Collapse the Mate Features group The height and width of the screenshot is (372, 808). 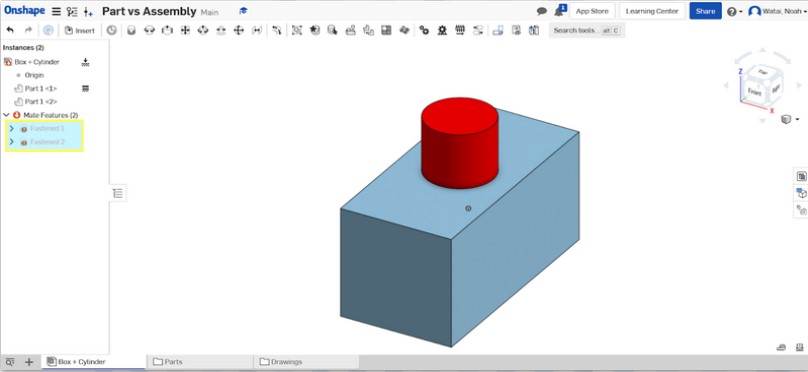pos(6,115)
